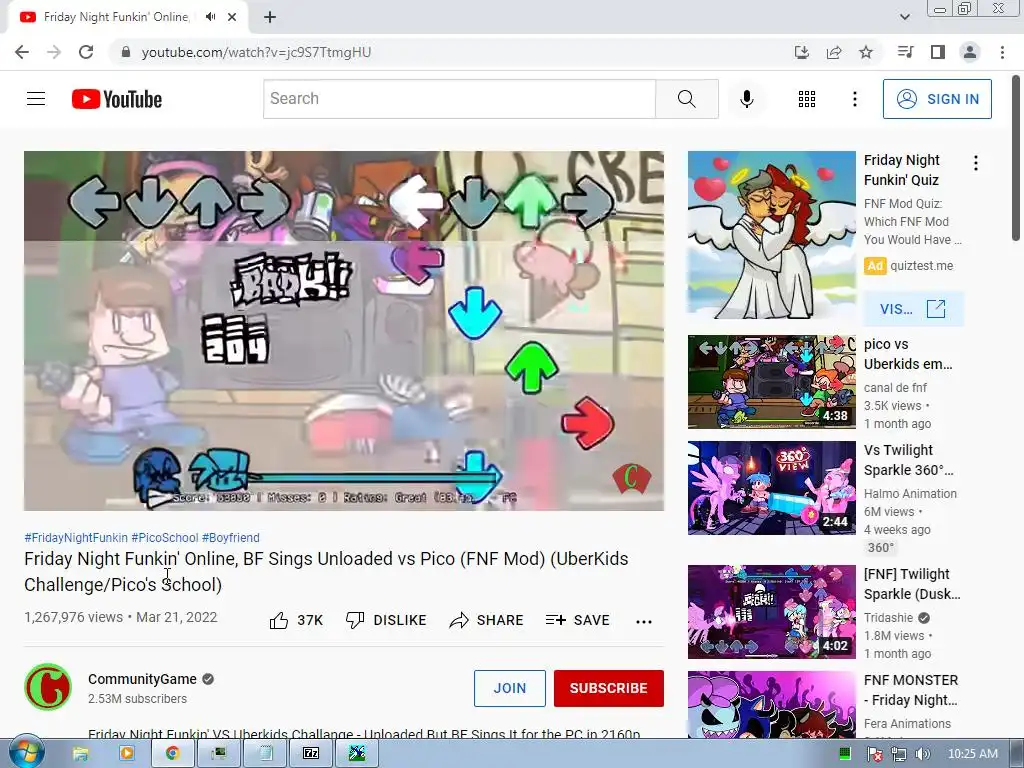Click the Vs Twilight Sparkle 360° title

pyautogui.click(x=908, y=460)
